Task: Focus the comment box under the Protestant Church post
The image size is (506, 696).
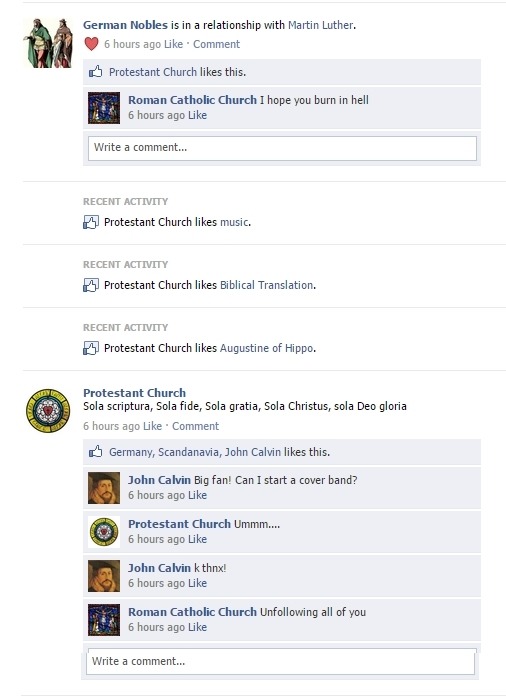Action: point(281,661)
